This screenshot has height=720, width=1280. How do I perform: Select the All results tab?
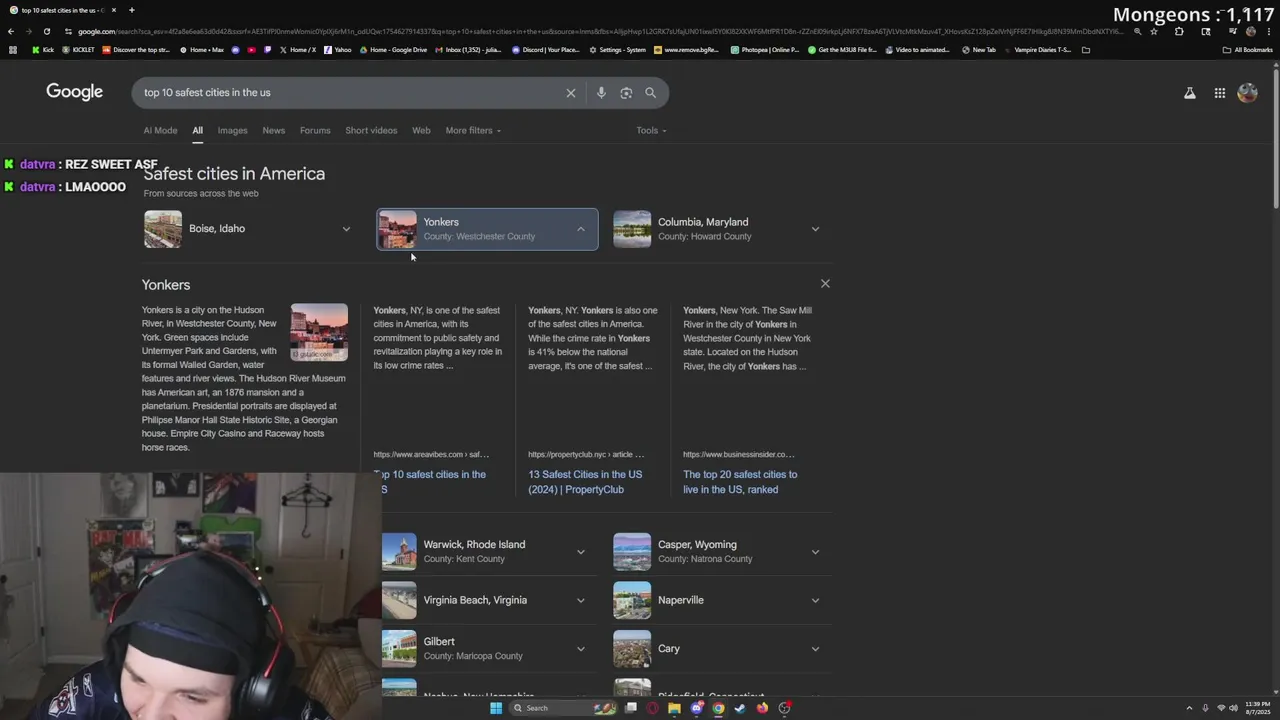point(197,130)
